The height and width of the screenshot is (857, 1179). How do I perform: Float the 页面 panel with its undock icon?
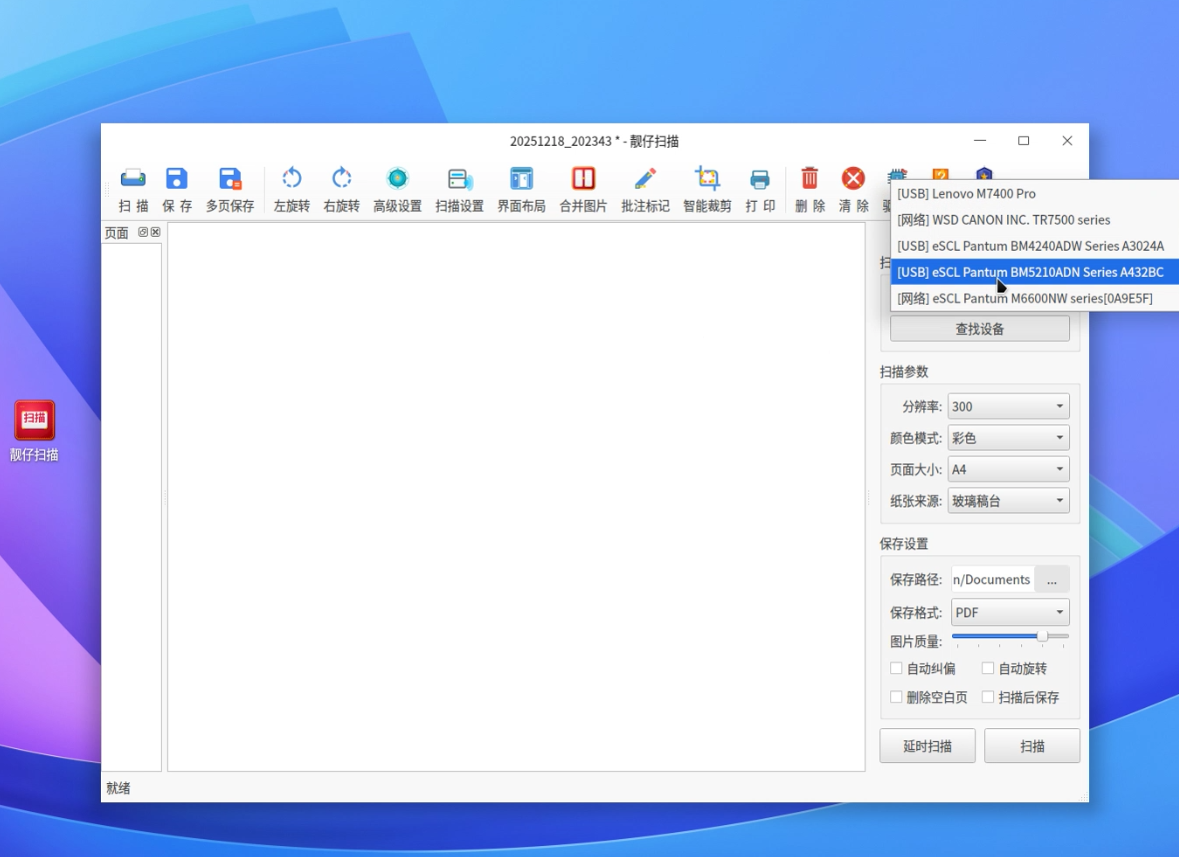pos(143,232)
